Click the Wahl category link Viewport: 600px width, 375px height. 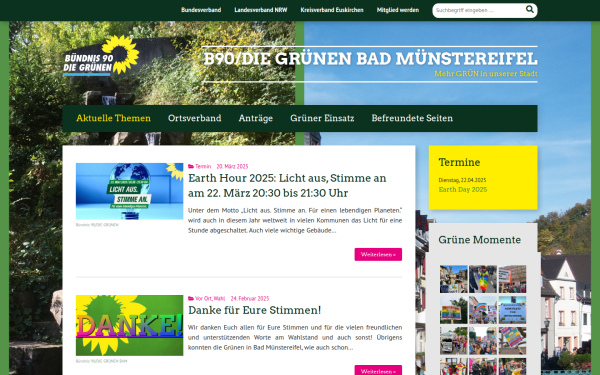(x=219, y=298)
